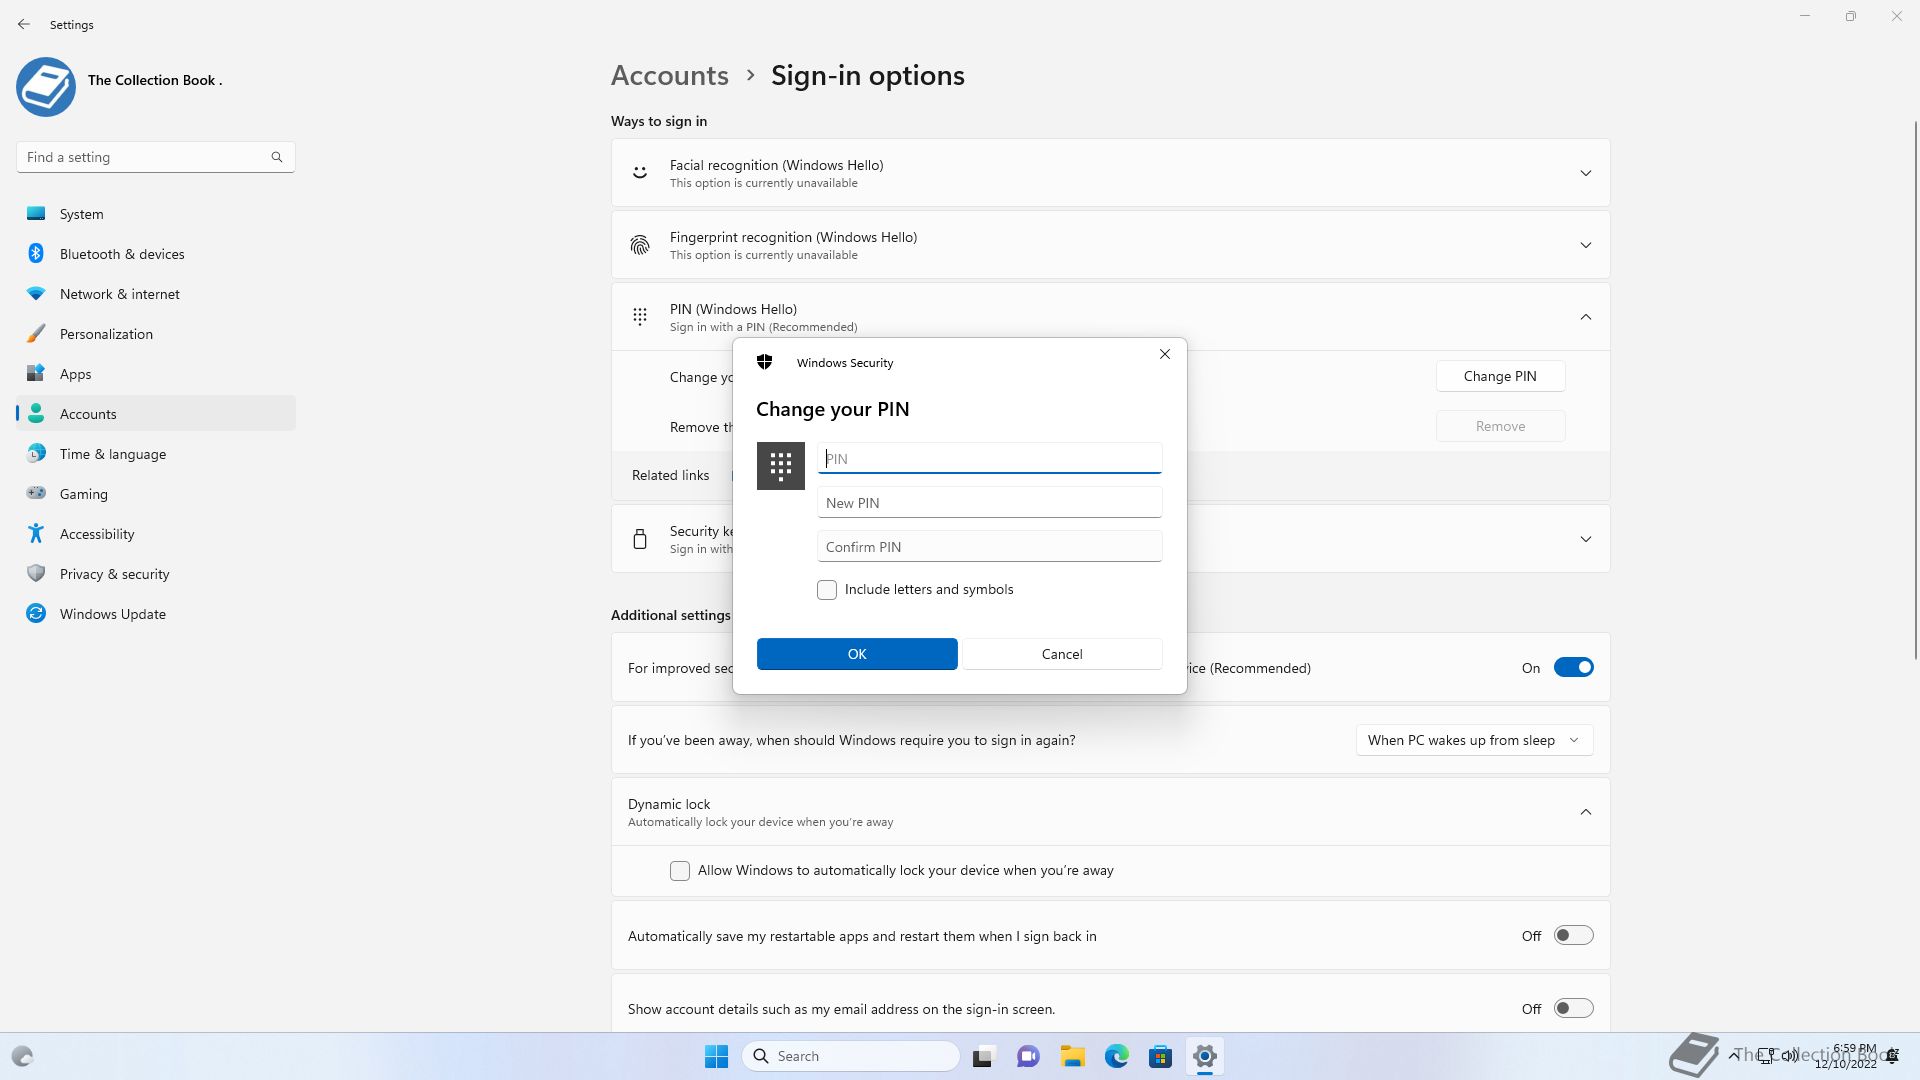Show hidden tray icons chevron
The image size is (1920, 1080).
click(x=1733, y=1055)
